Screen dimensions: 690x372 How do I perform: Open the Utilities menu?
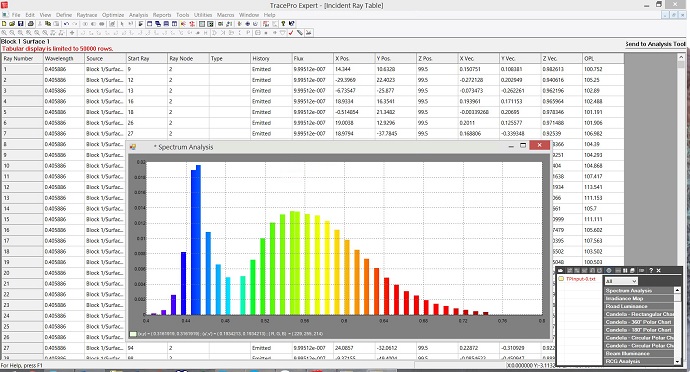(203, 15)
